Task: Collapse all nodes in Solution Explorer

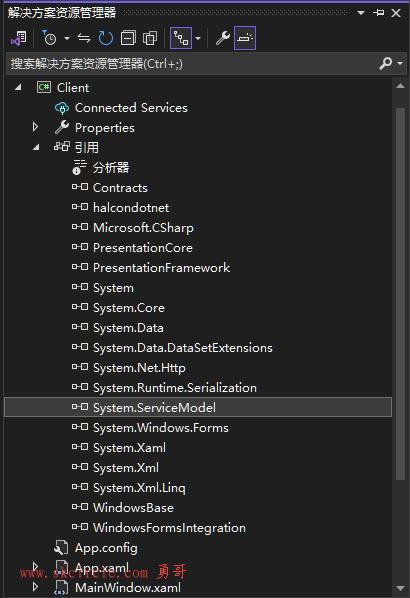Action: 128,38
